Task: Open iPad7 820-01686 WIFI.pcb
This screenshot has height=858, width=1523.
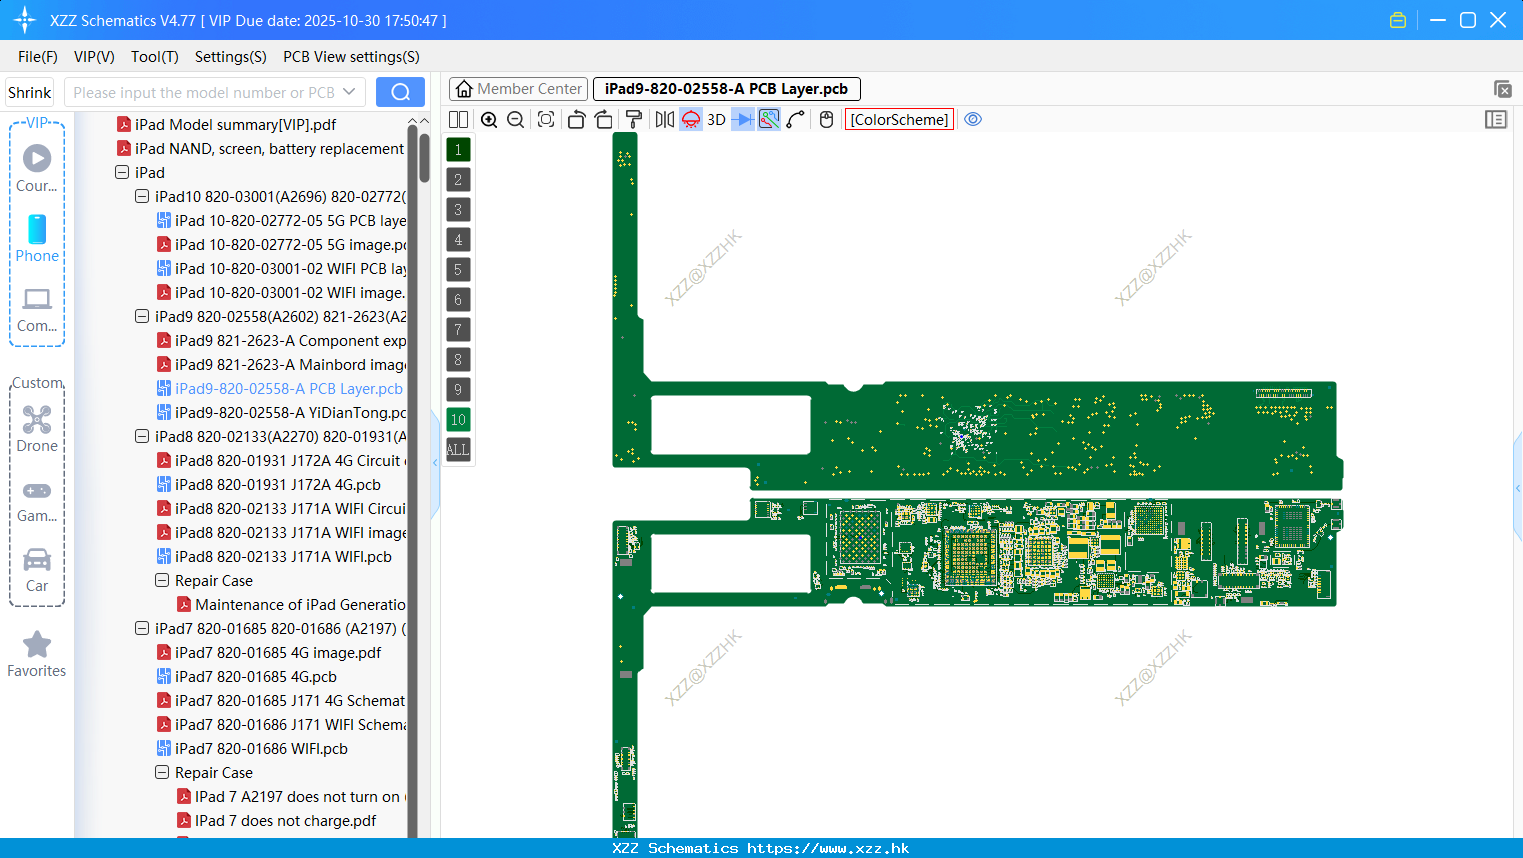Action: click(x=252, y=748)
